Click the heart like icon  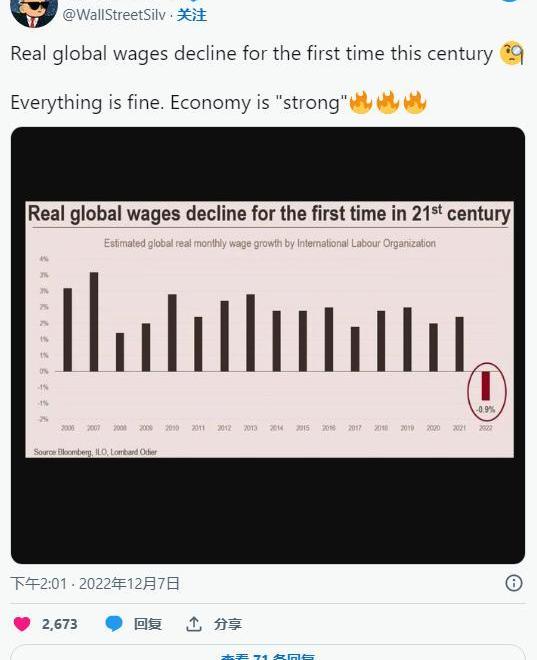click(x=22, y=623)
